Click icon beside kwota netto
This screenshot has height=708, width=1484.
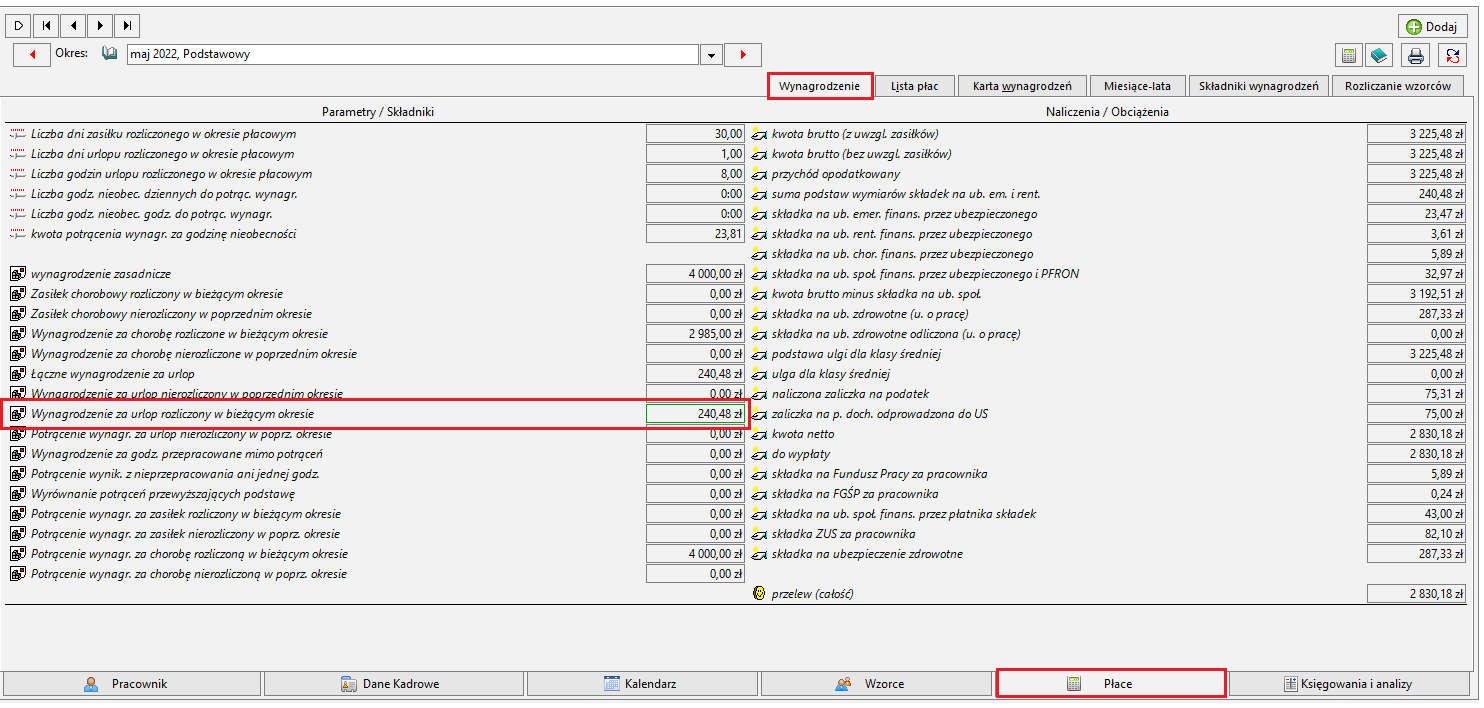coord(759,434)
